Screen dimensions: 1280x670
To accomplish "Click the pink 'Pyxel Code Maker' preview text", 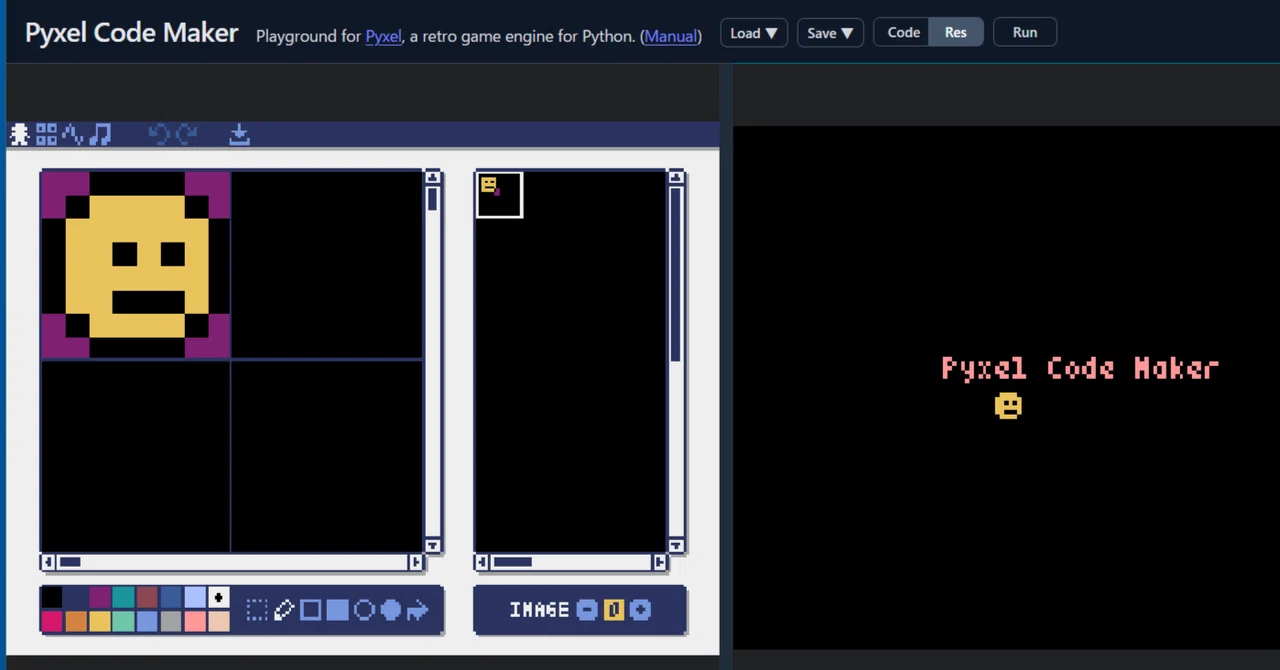I will click(1080, 368).
